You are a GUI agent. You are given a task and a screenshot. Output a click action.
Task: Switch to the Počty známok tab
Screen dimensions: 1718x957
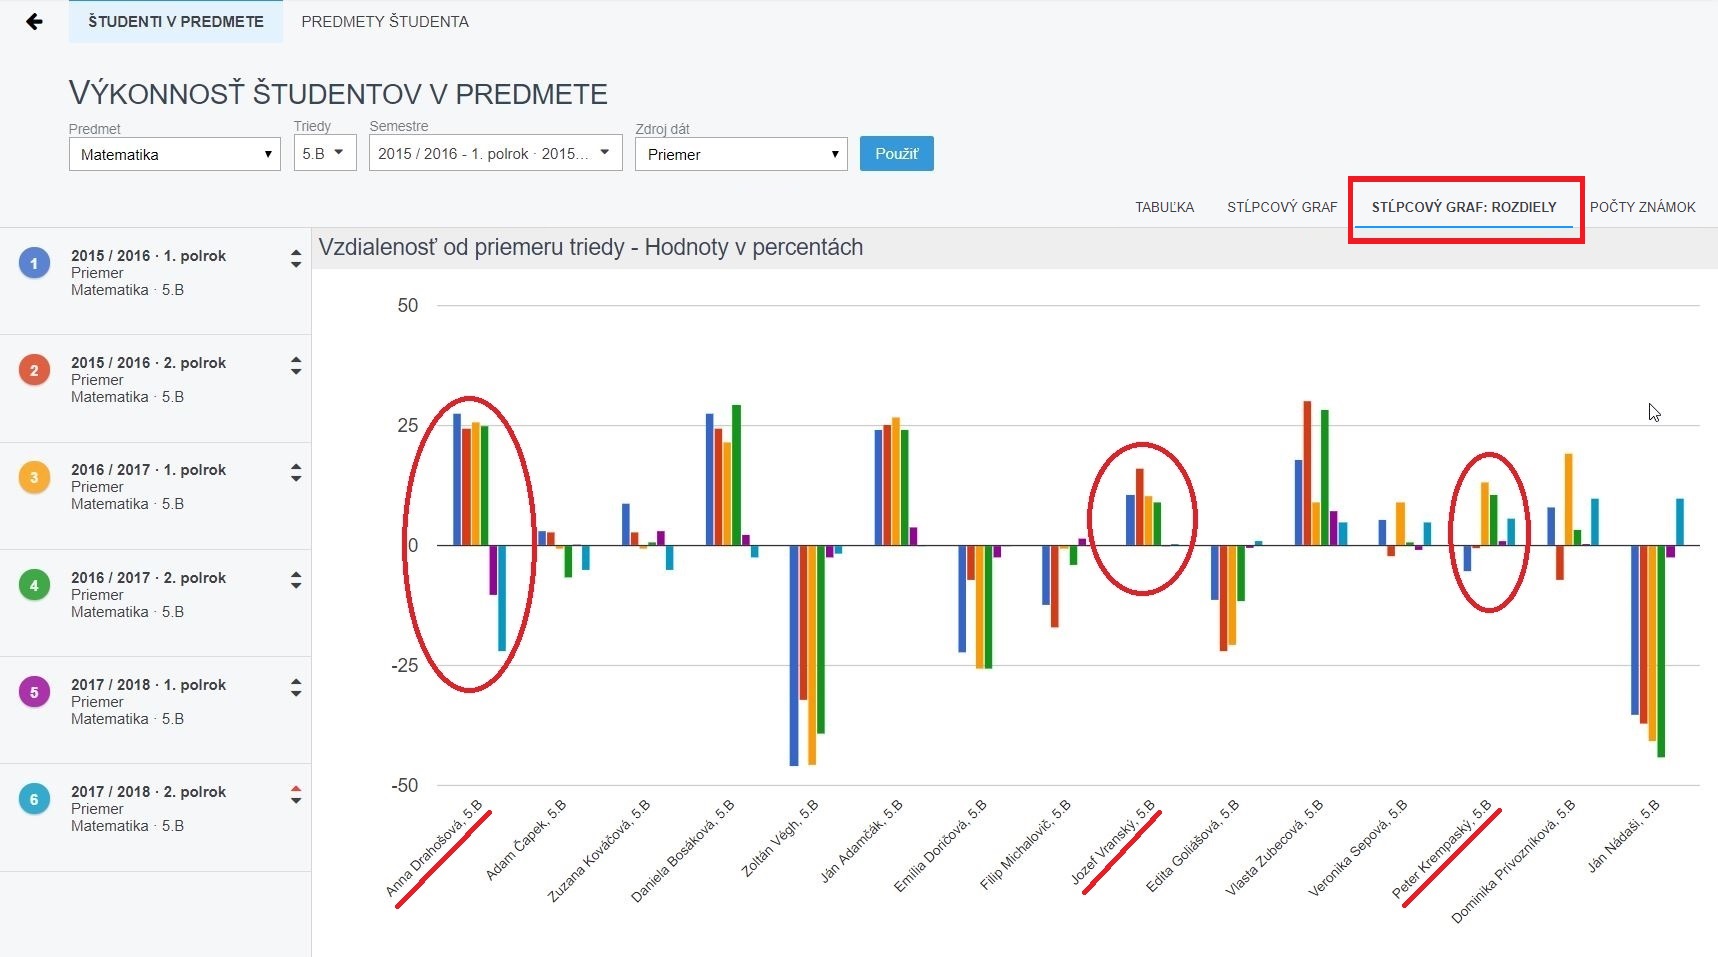1642,207
